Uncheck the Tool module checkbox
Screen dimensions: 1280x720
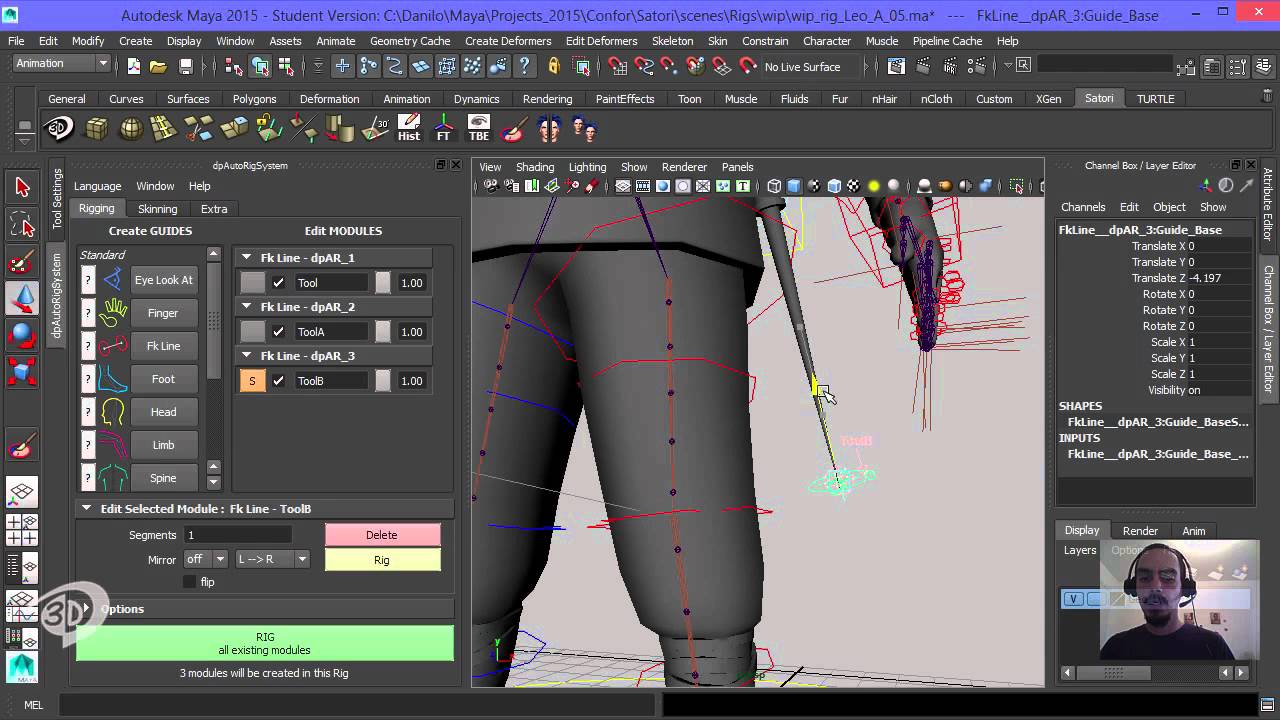click(278, 283)
